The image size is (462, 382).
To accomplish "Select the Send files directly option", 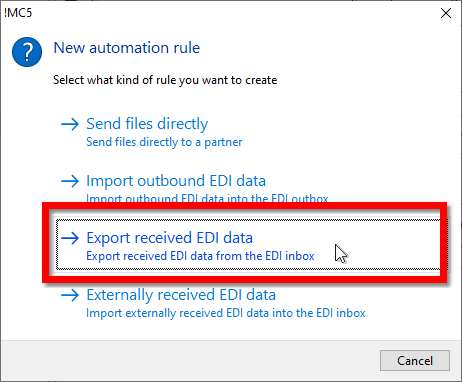I will point(147,124).
